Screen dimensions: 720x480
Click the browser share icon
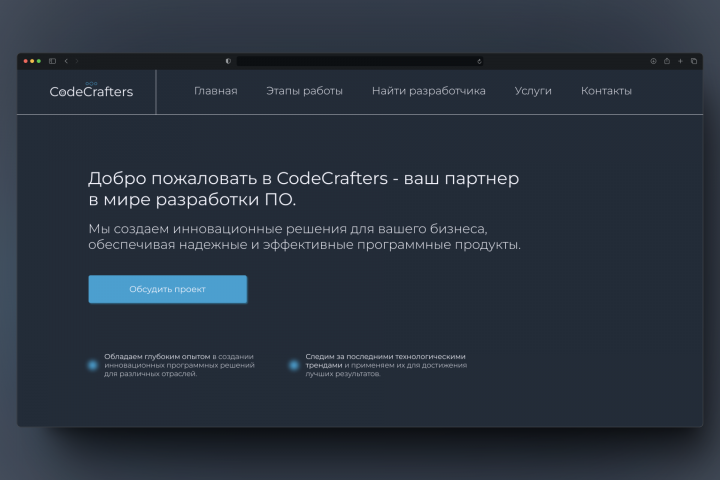coord(667,61)
